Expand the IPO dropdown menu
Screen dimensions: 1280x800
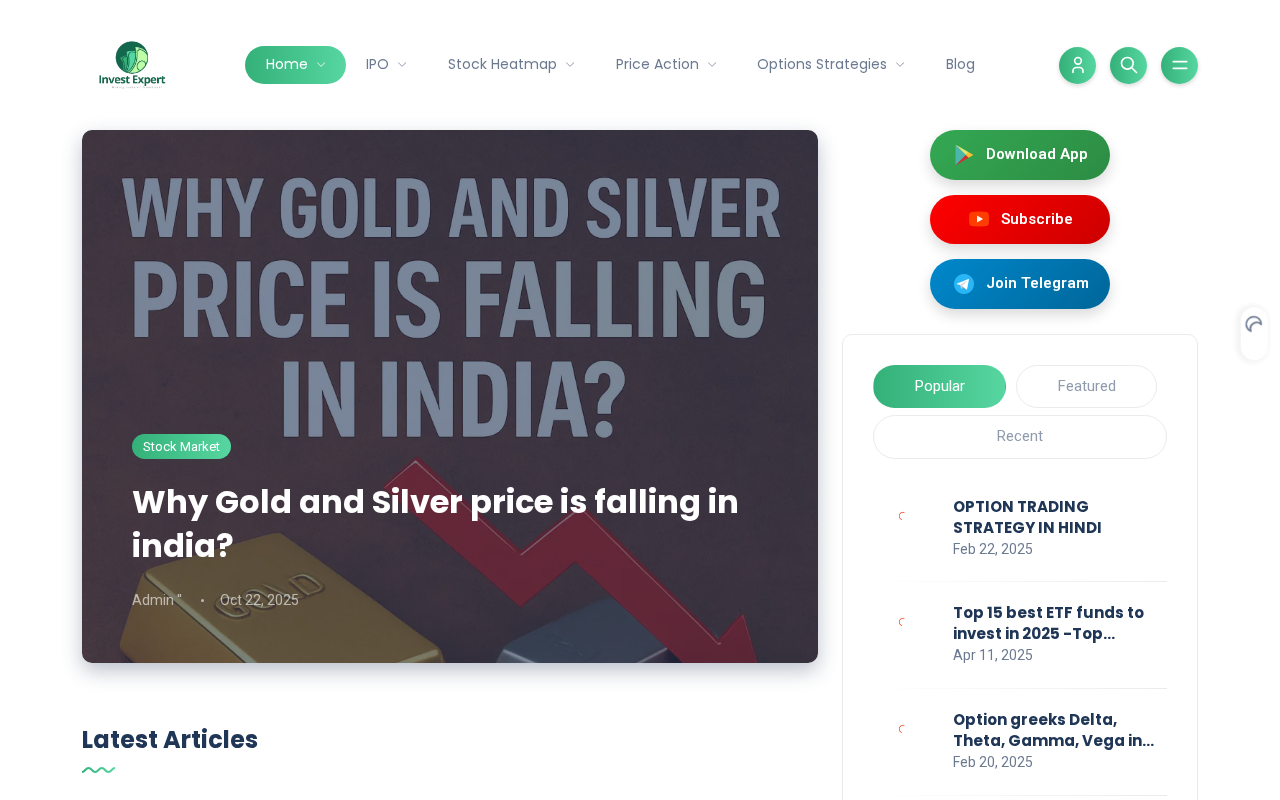386,65
